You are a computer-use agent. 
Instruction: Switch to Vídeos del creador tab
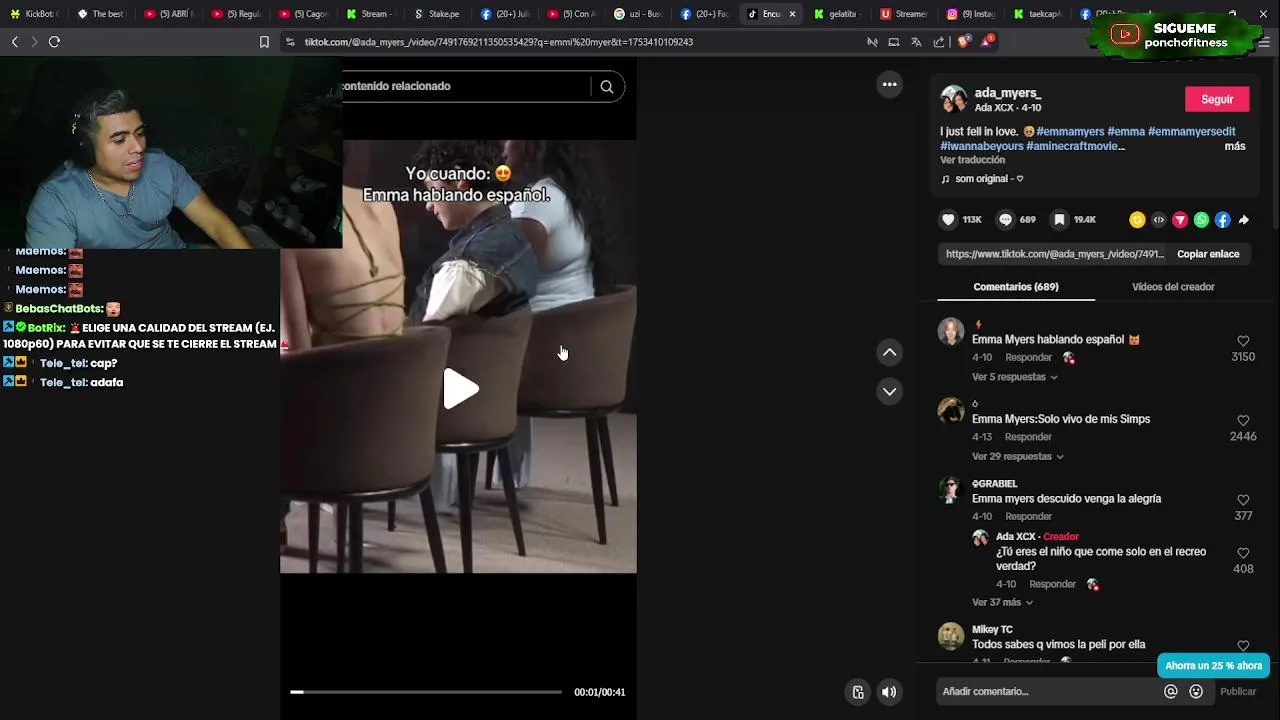[x=1173, y=287]
